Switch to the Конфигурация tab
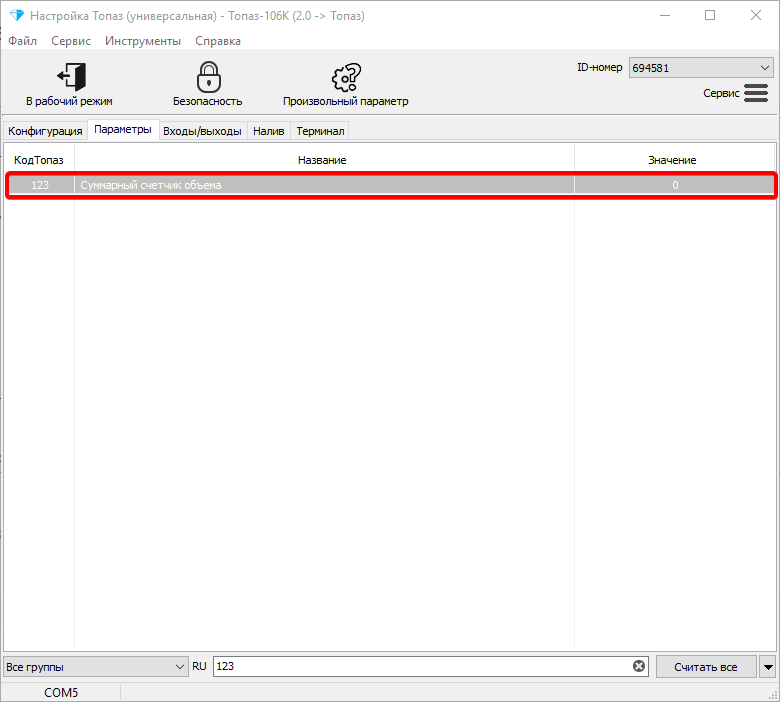 [45, 131]
